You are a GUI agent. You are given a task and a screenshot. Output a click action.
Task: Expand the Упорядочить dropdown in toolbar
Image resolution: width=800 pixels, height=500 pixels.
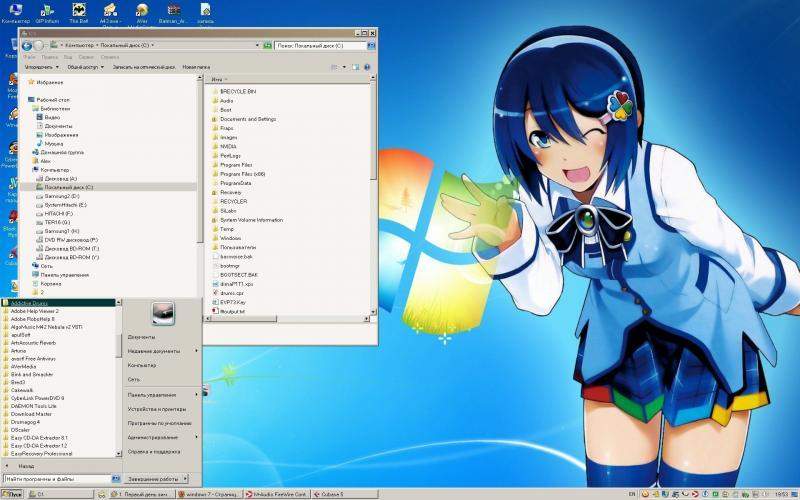40,67
